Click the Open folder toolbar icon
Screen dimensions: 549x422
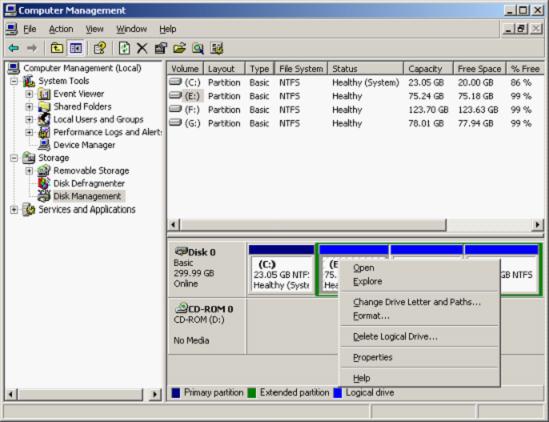(x=179, y=48)
